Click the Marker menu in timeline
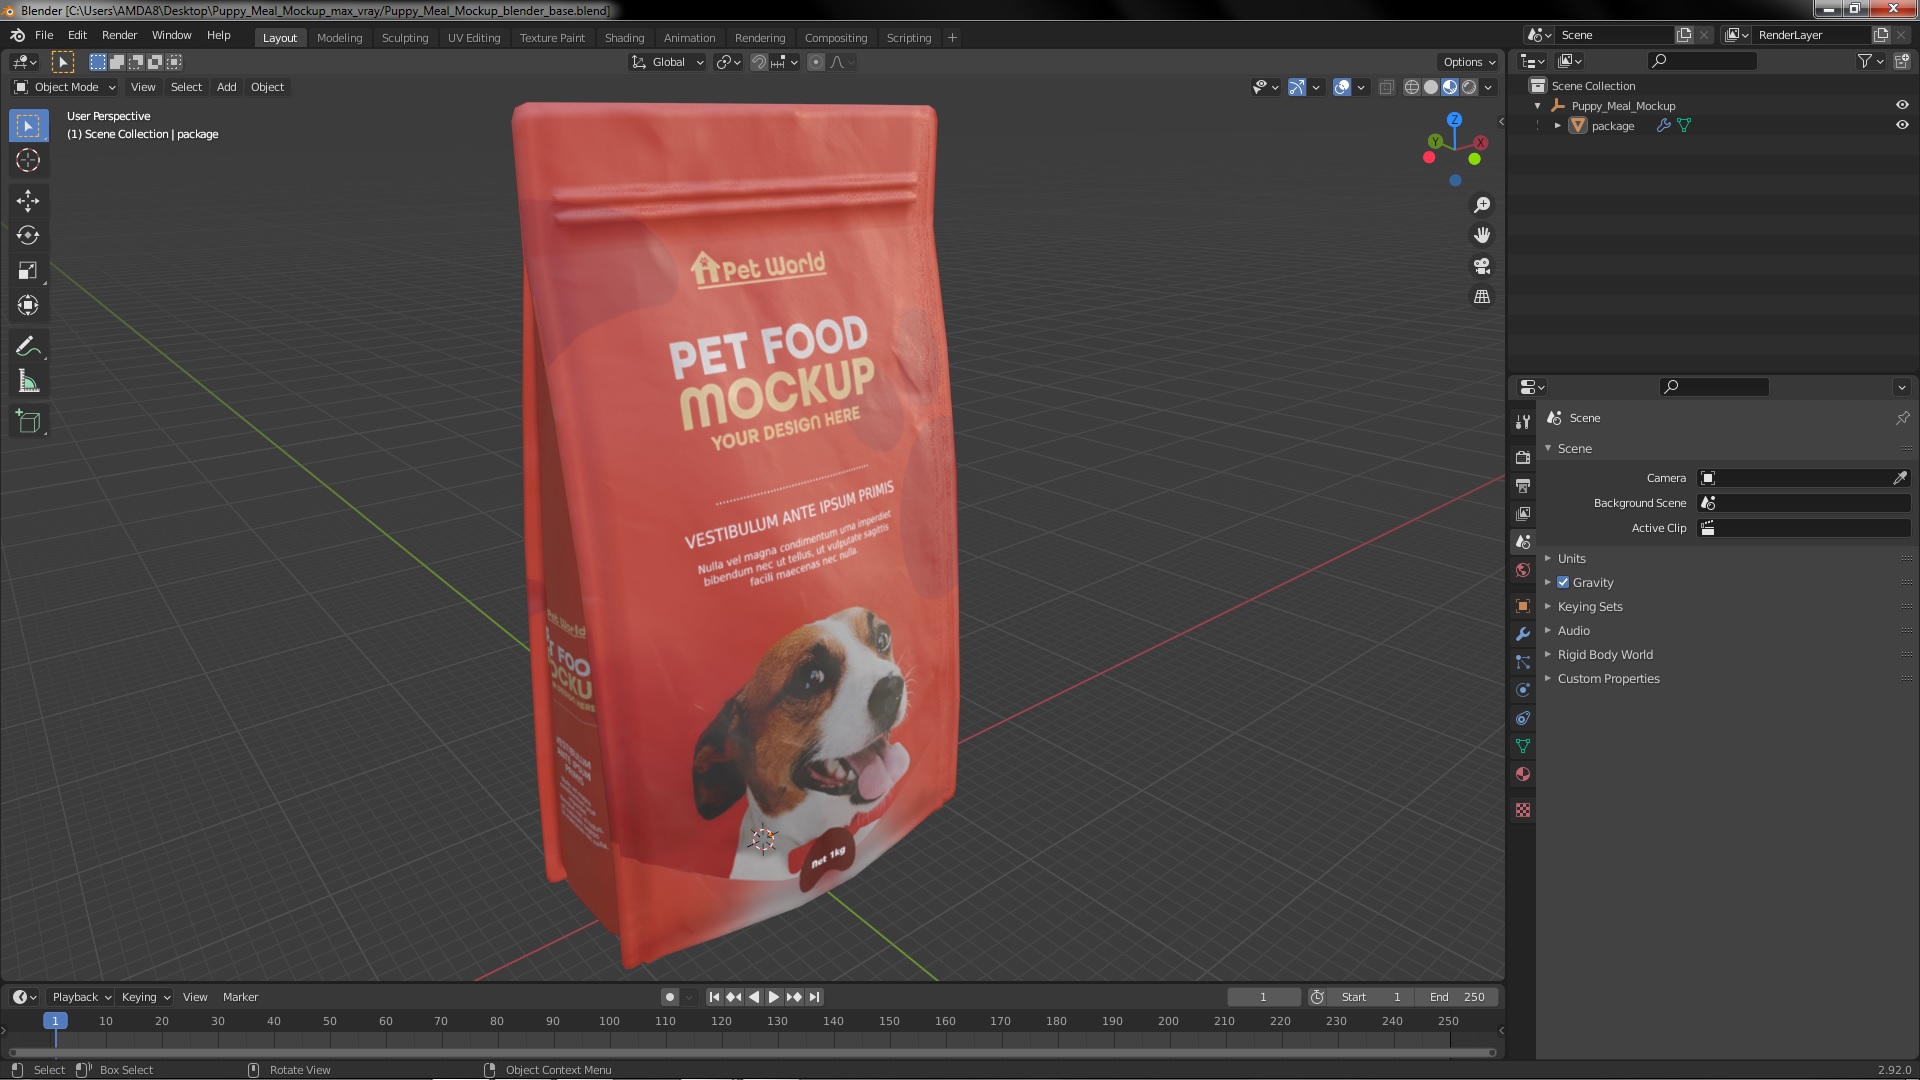Viewport: 1920px width, 1080px height. point(240,997)
